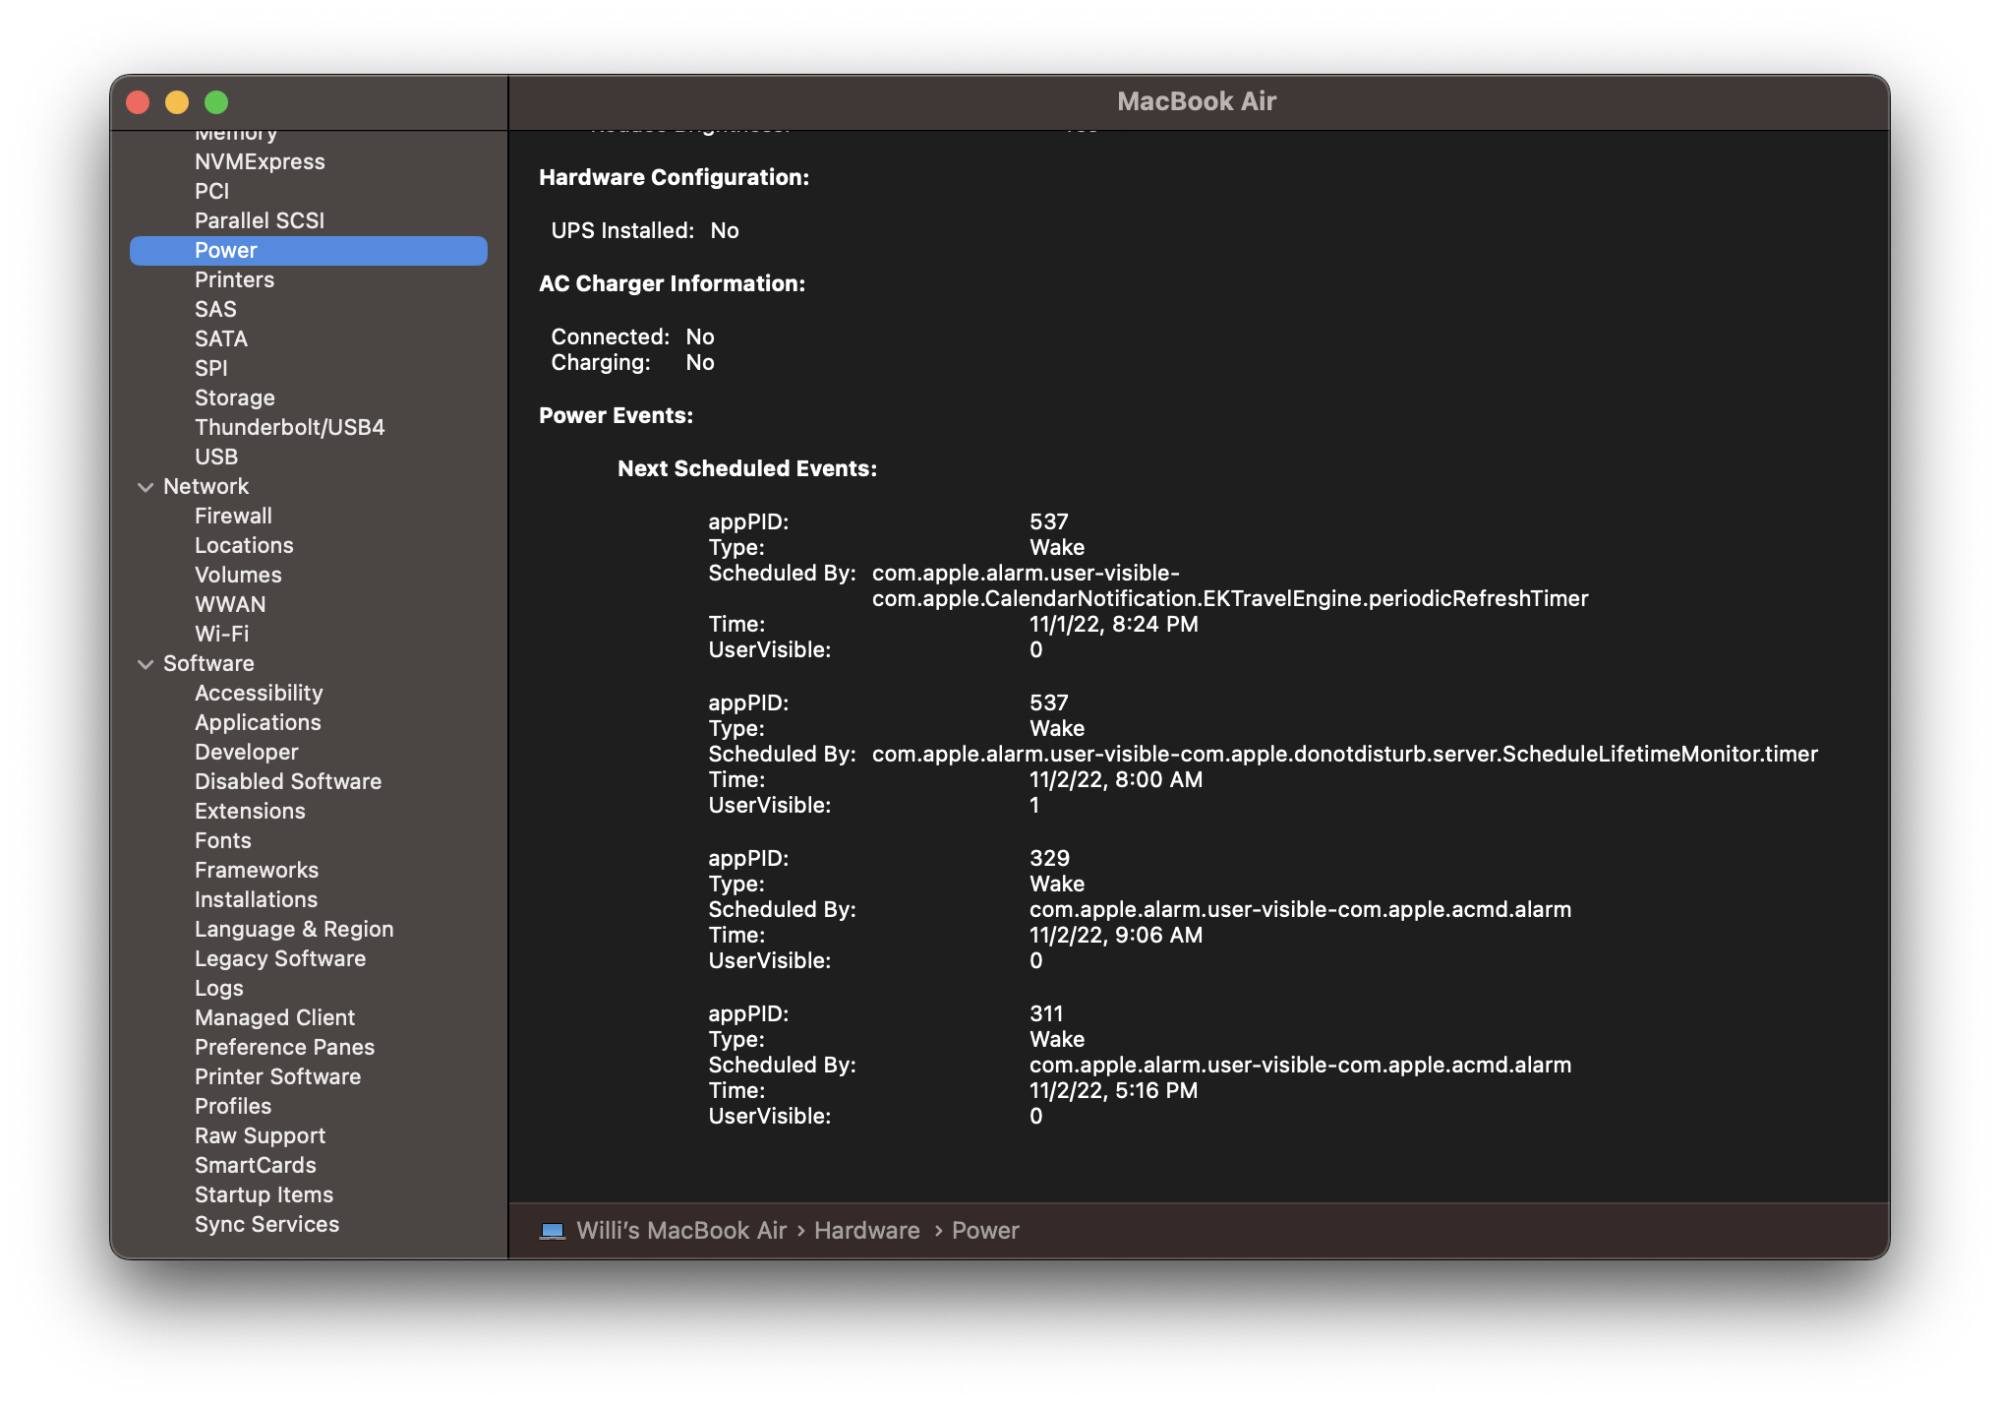Click the UPS Installed No value
Viewport: 2000px width, 1405px height.
[724, 230]
